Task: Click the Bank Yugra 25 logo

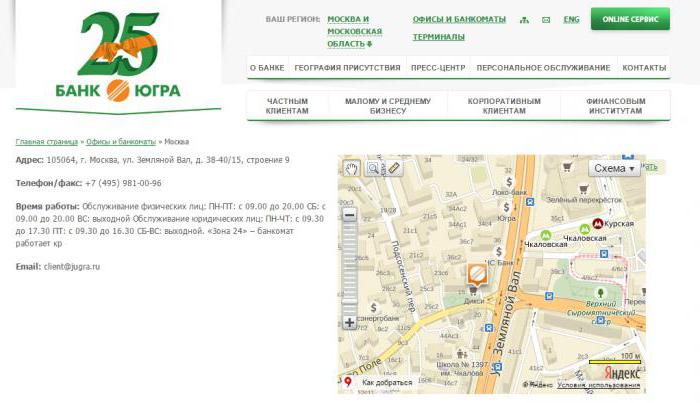Action: click(x=118, y=56)
